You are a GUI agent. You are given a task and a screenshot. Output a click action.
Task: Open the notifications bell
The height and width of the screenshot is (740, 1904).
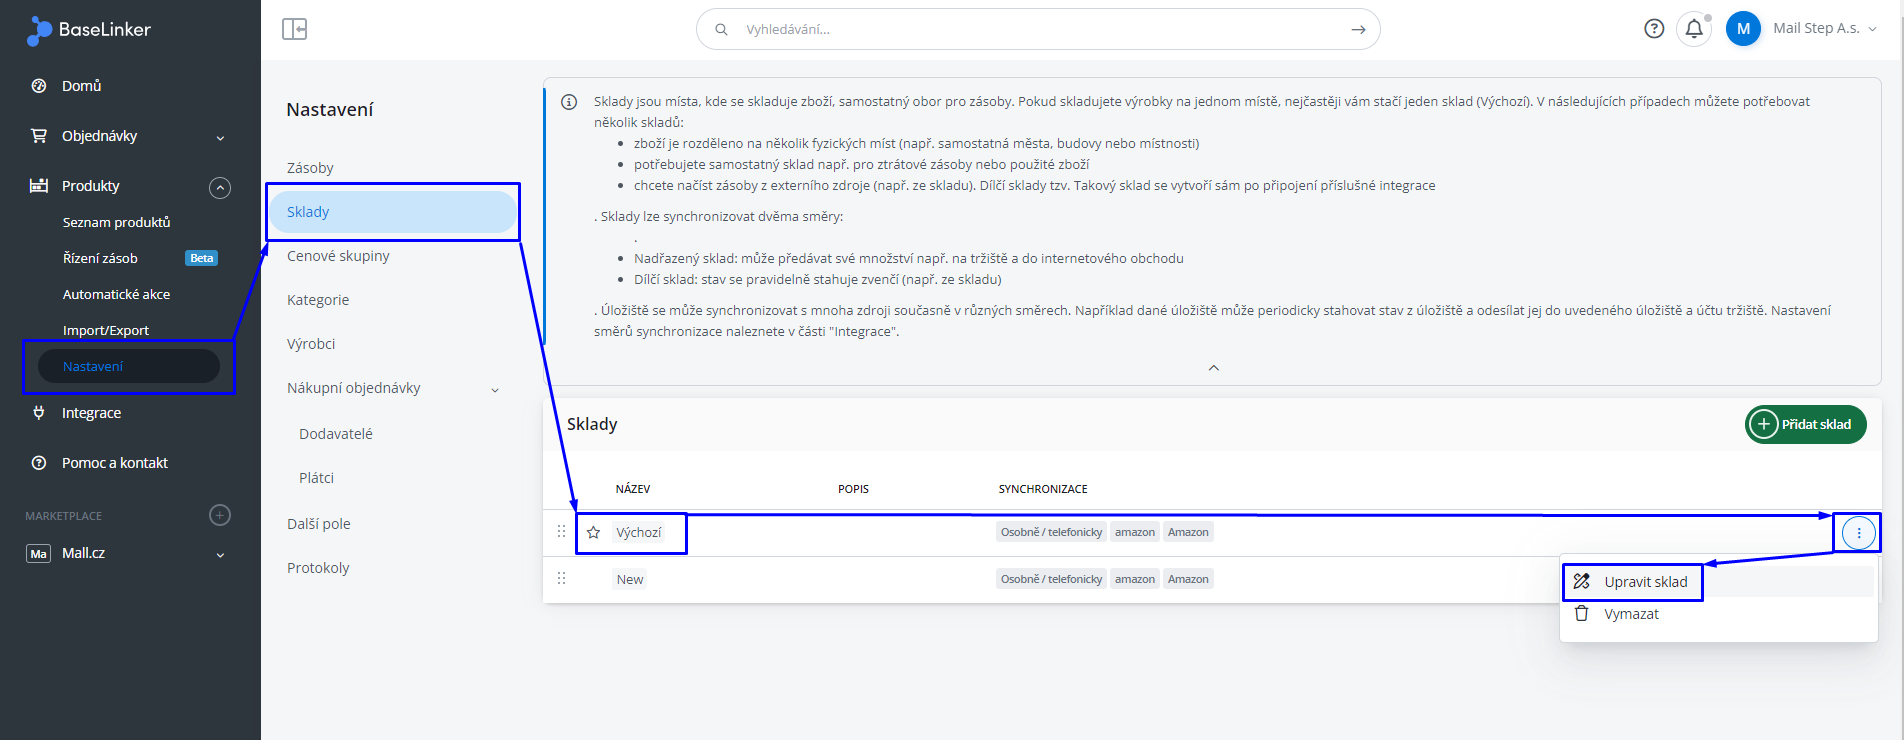(1694, 29)
